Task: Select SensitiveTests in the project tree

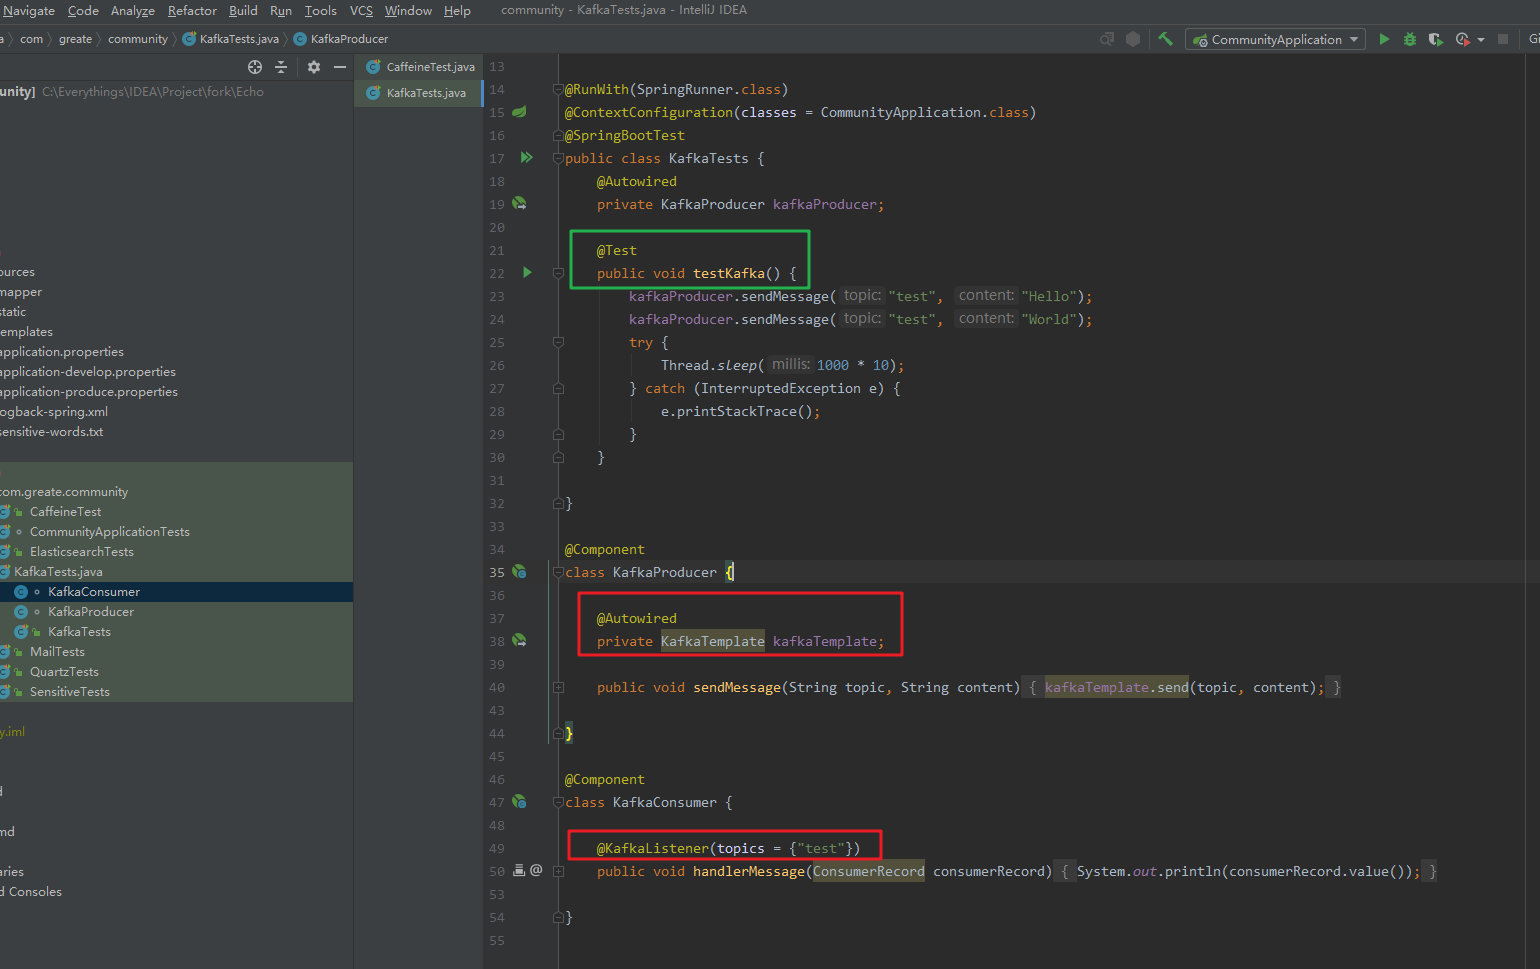Action: [70, 692]
